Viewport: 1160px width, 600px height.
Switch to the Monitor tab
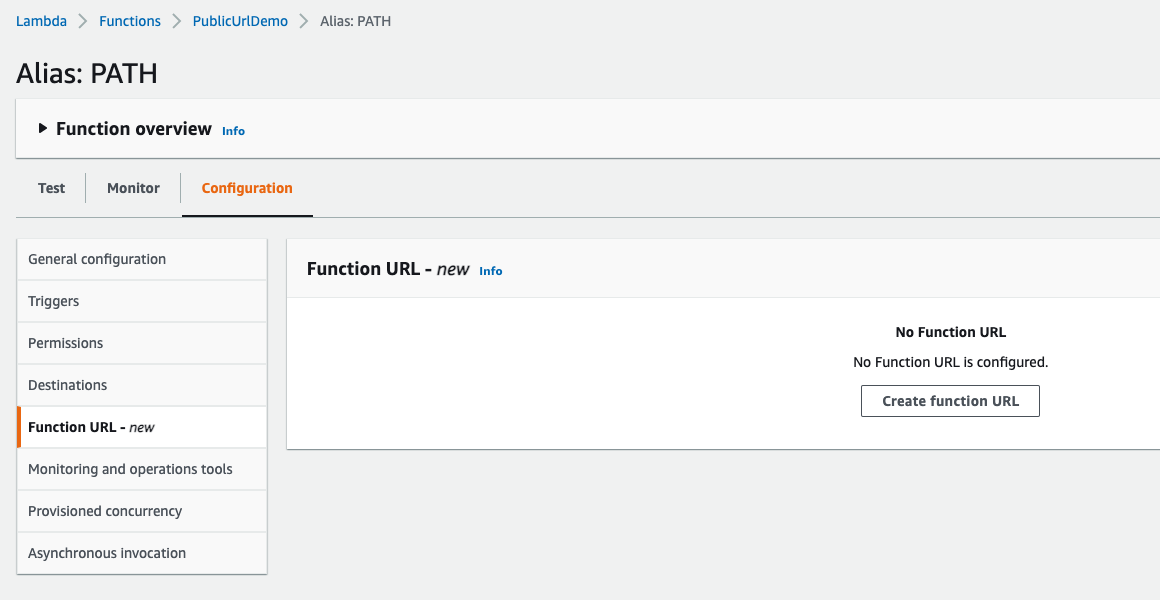[x=132, y=188]
